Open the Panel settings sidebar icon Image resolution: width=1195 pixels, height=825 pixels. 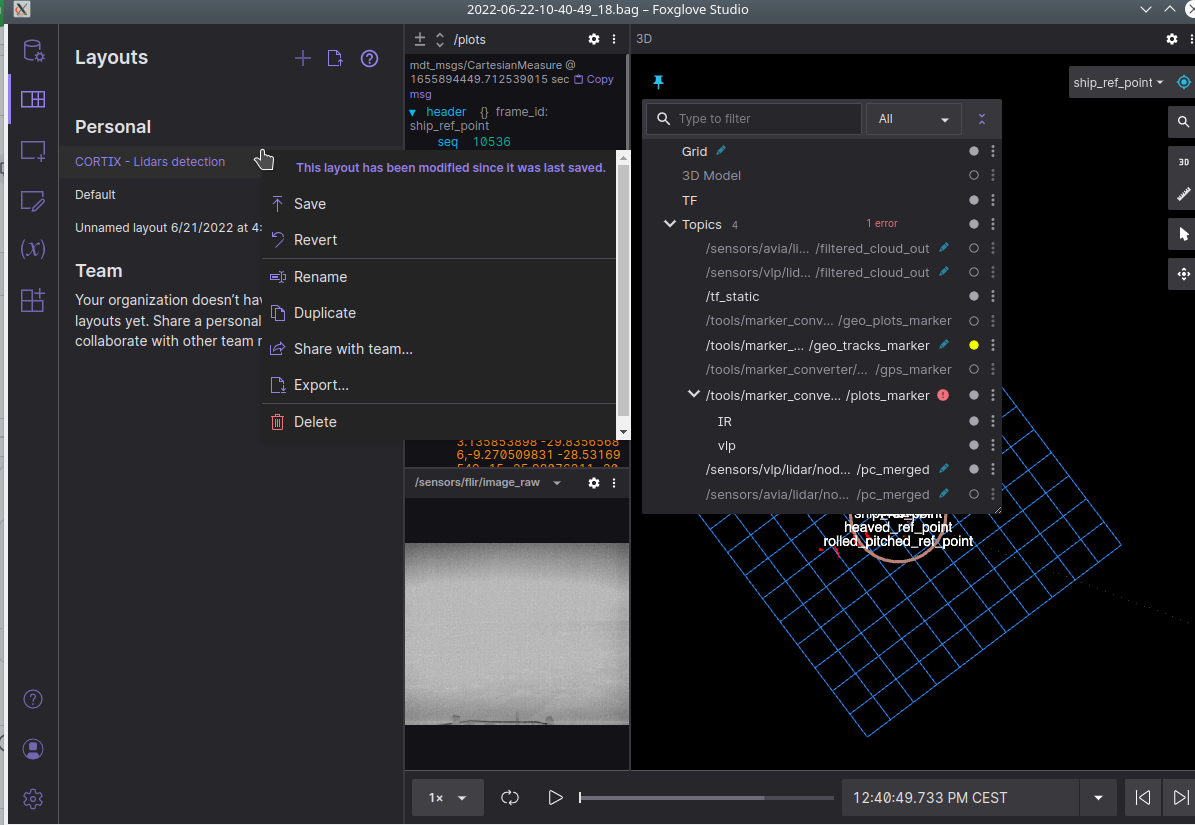(x=33, y=200)
